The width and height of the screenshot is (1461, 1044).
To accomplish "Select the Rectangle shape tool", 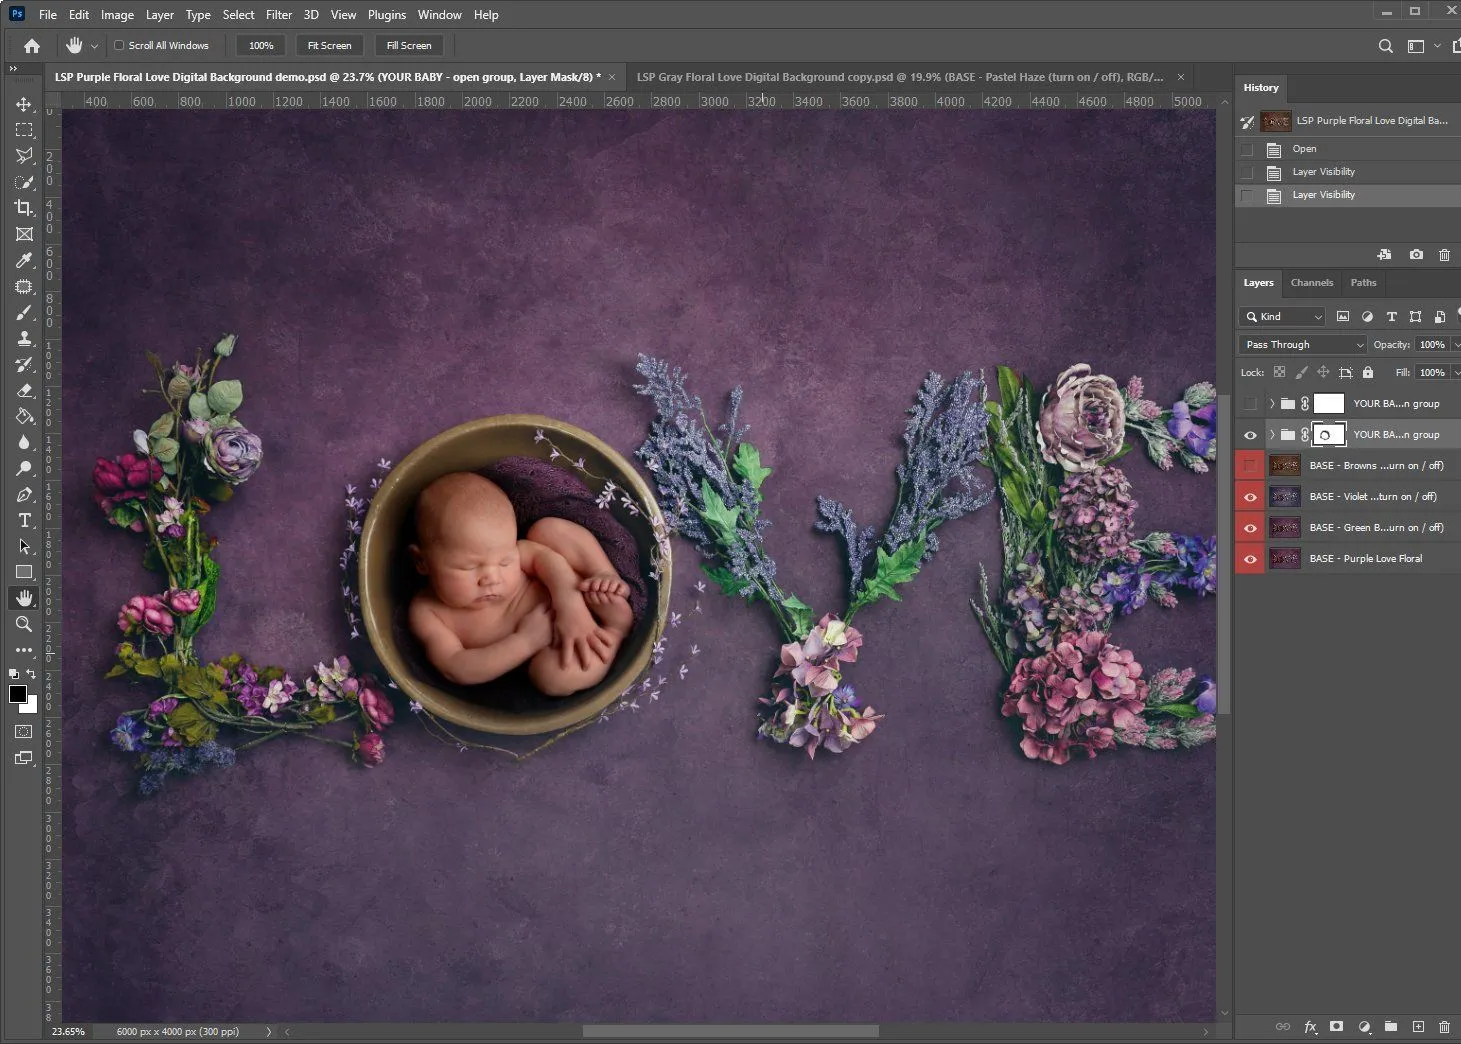I will tap(24, 572).
